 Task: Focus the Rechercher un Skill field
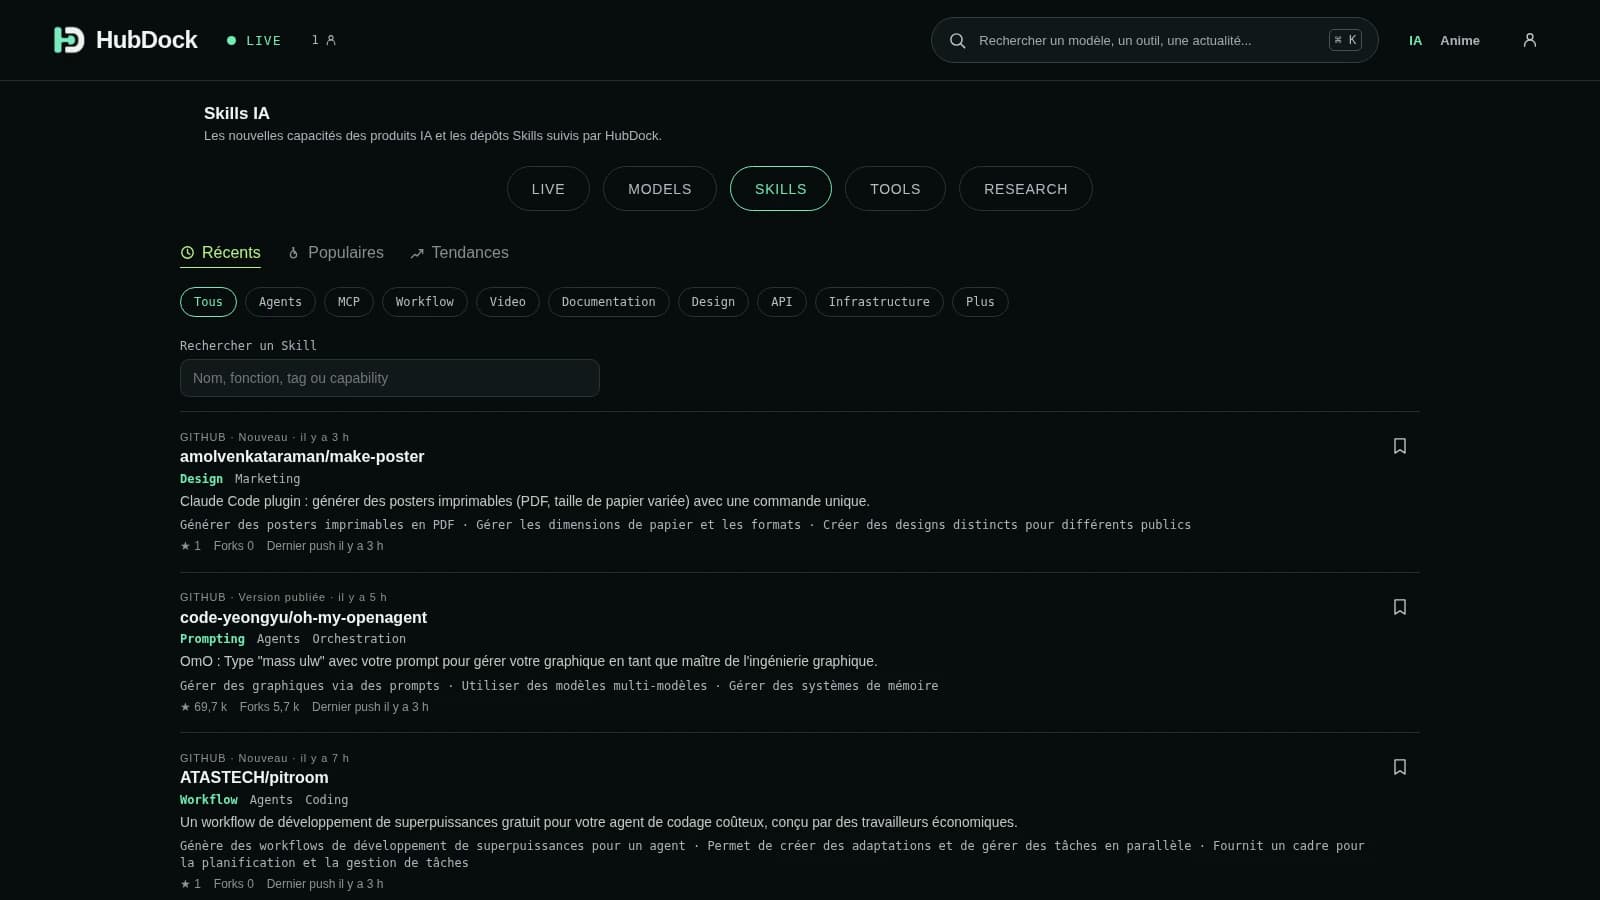click(x=390, y=378)
